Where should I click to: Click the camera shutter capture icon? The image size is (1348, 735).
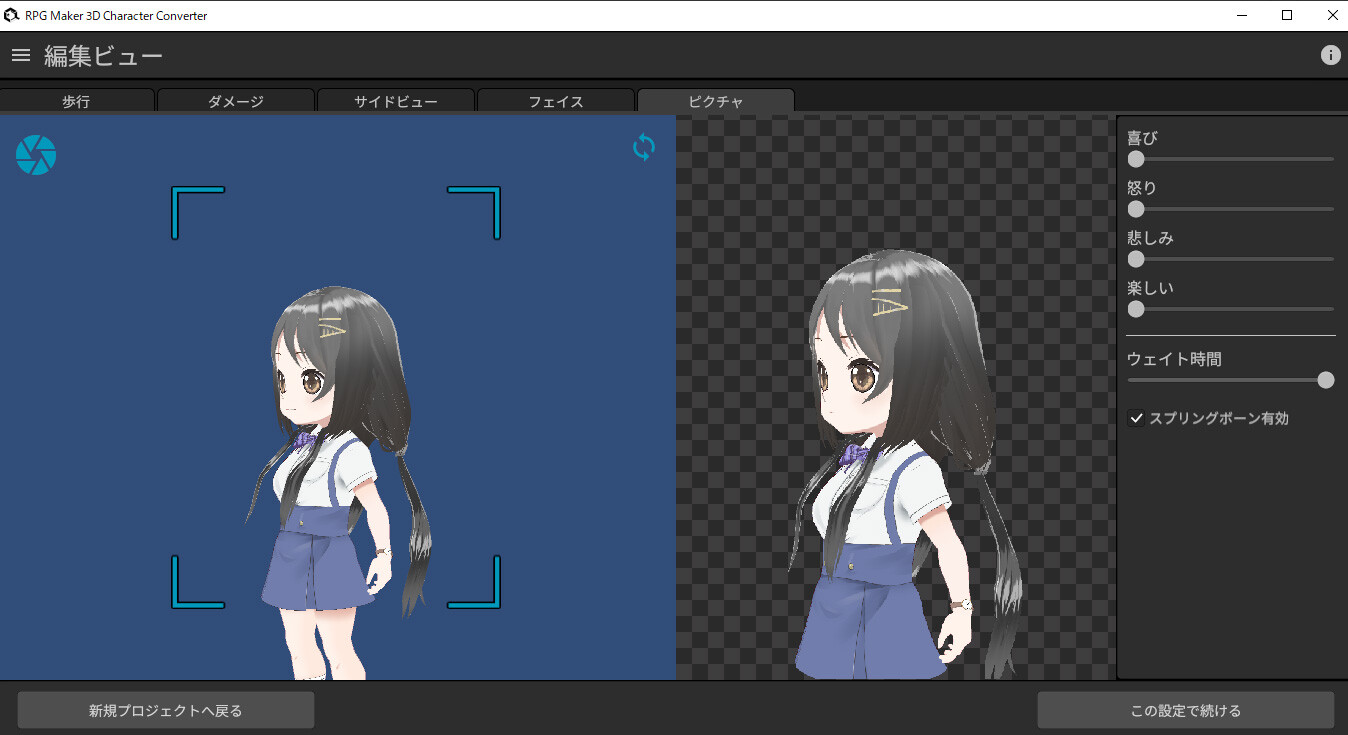[x=36, y=155]
